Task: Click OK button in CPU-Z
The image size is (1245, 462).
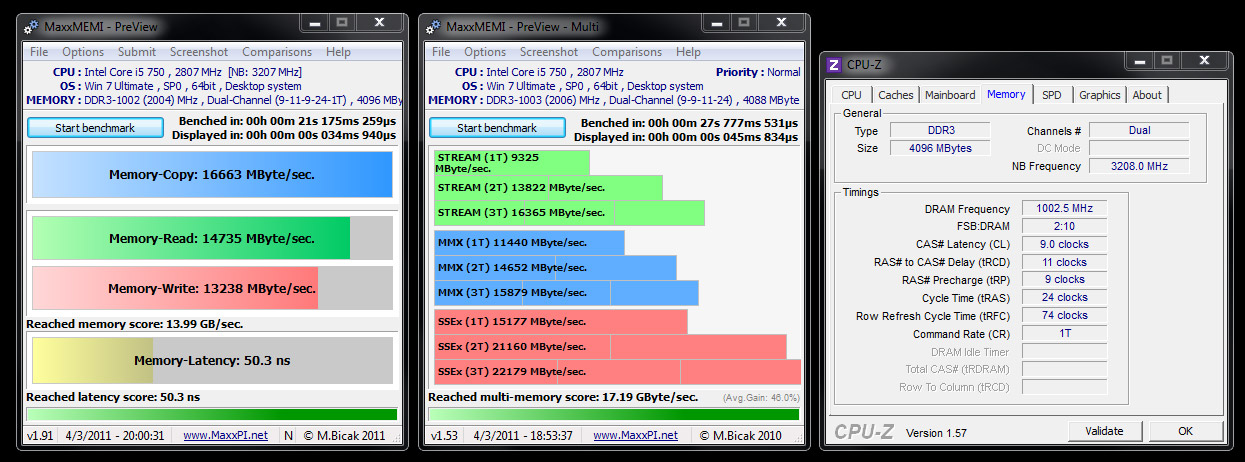Action: click(x=1185, y=431)
